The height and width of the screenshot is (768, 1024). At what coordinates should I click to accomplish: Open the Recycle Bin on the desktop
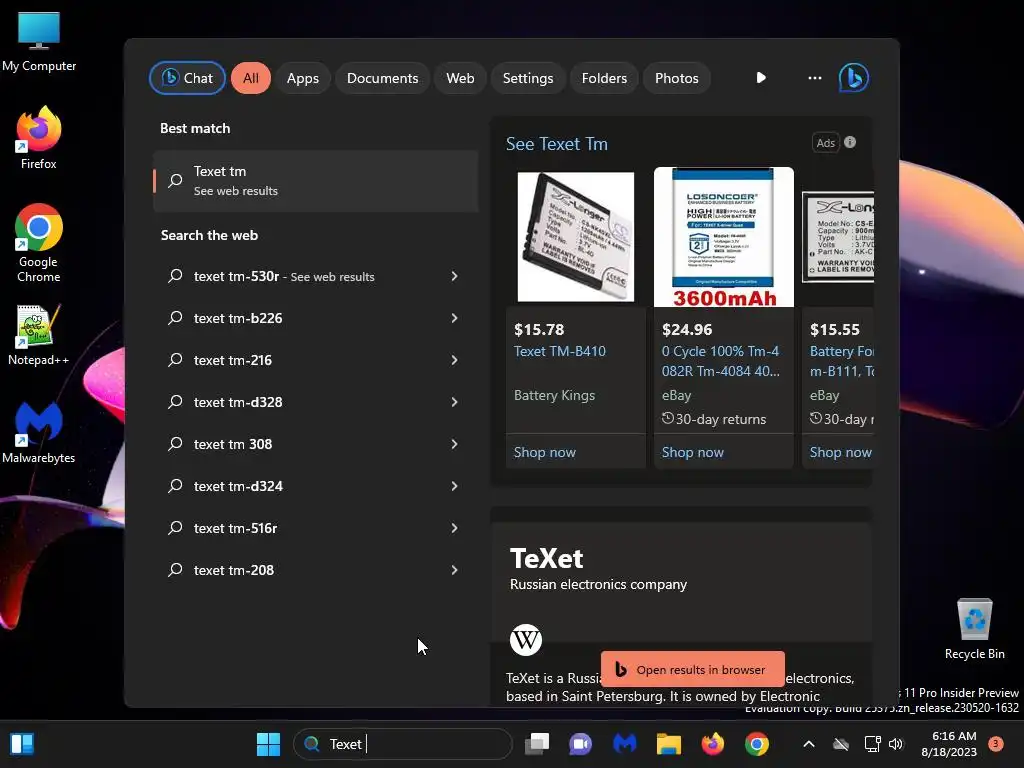tap(974, 628)
